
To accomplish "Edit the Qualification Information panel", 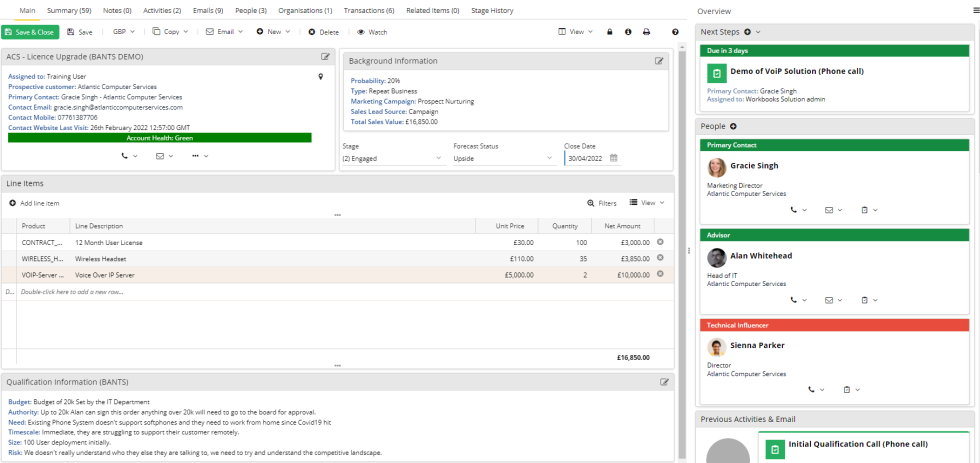I will (664, 382).
